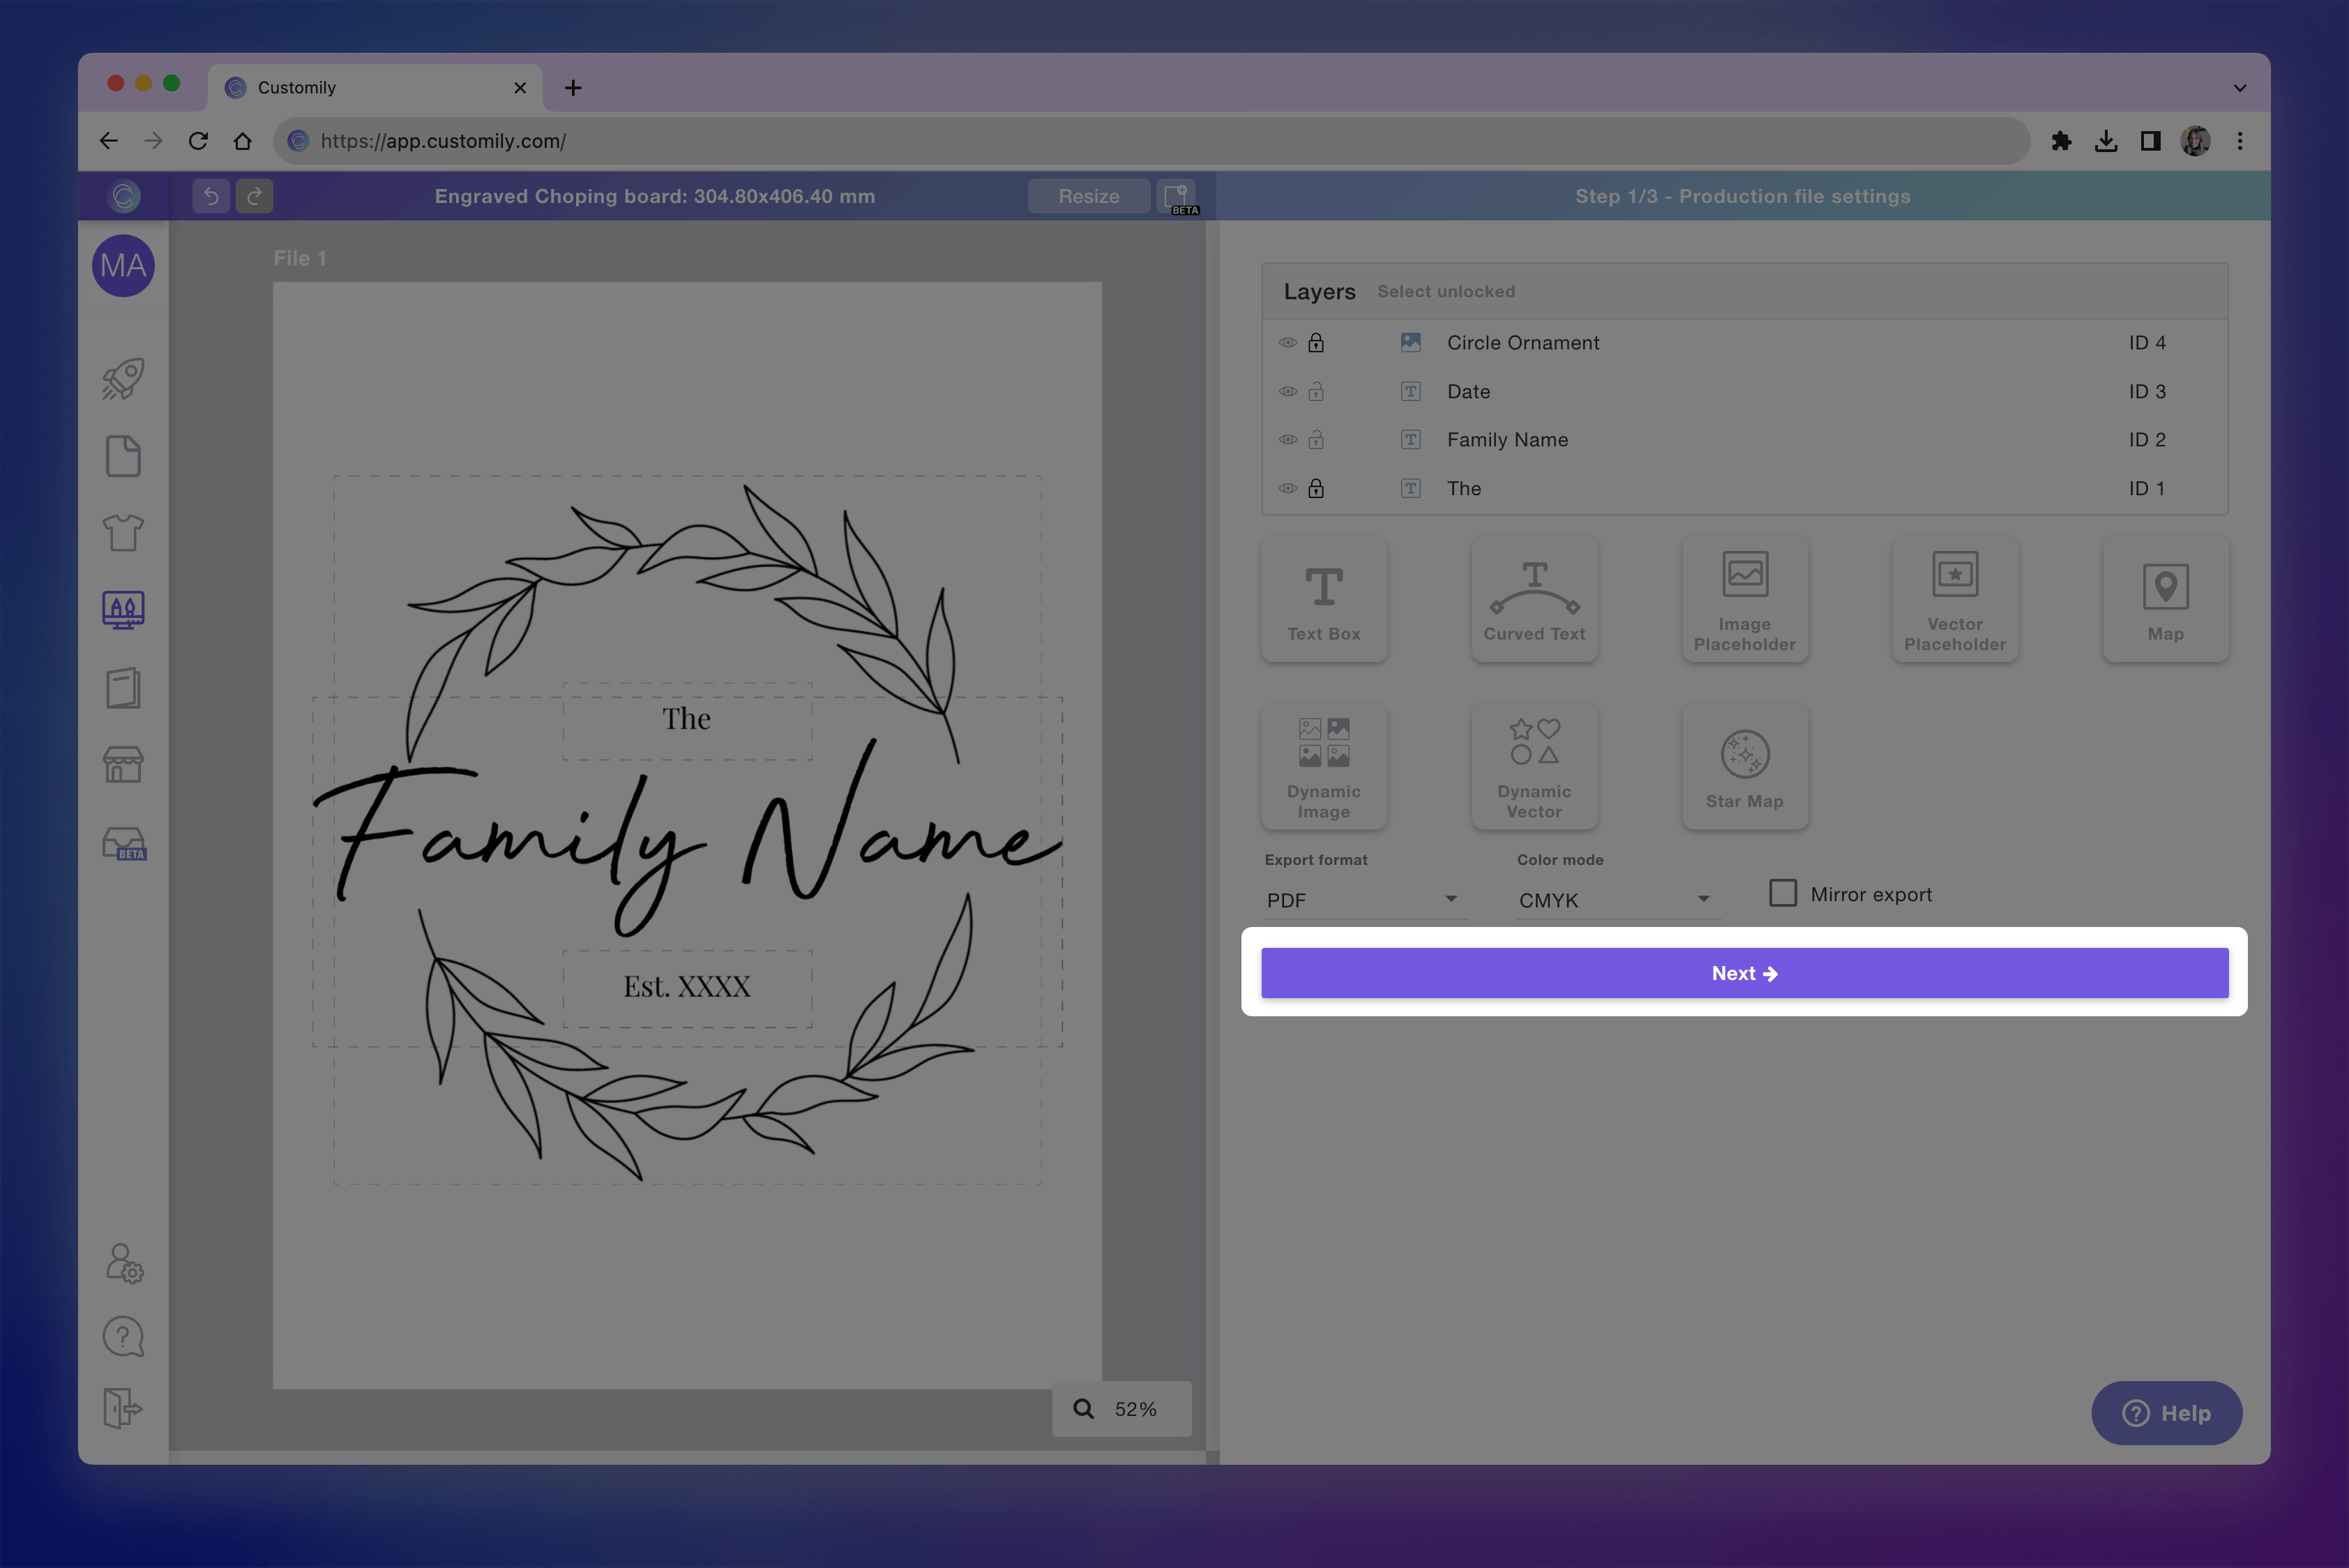Add a Curved Text element
This screenshot has width=2349, height=1568.
pyautogui.click(x=1534, y=599)
